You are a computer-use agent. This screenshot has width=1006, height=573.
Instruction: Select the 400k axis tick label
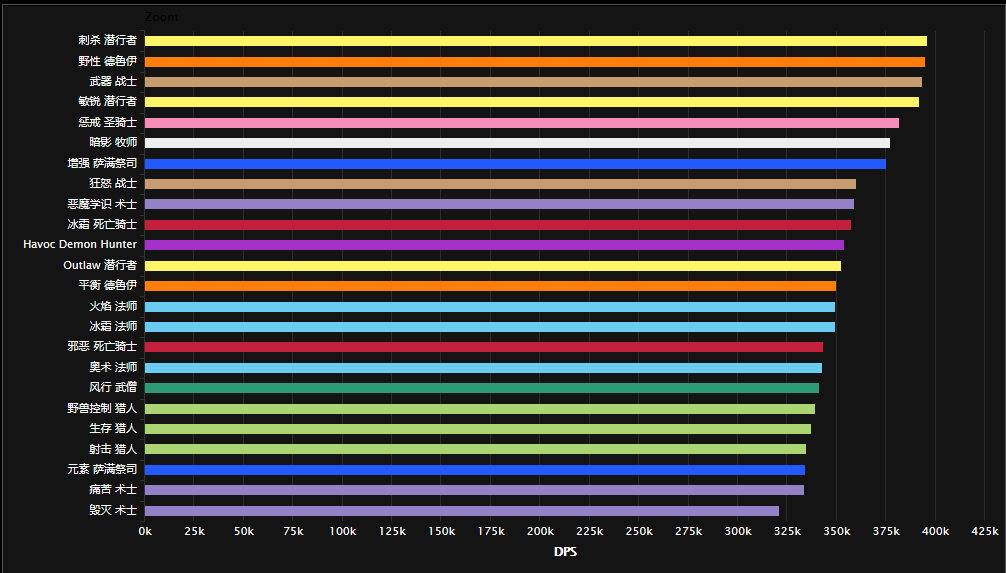click(x=935, y=531)
